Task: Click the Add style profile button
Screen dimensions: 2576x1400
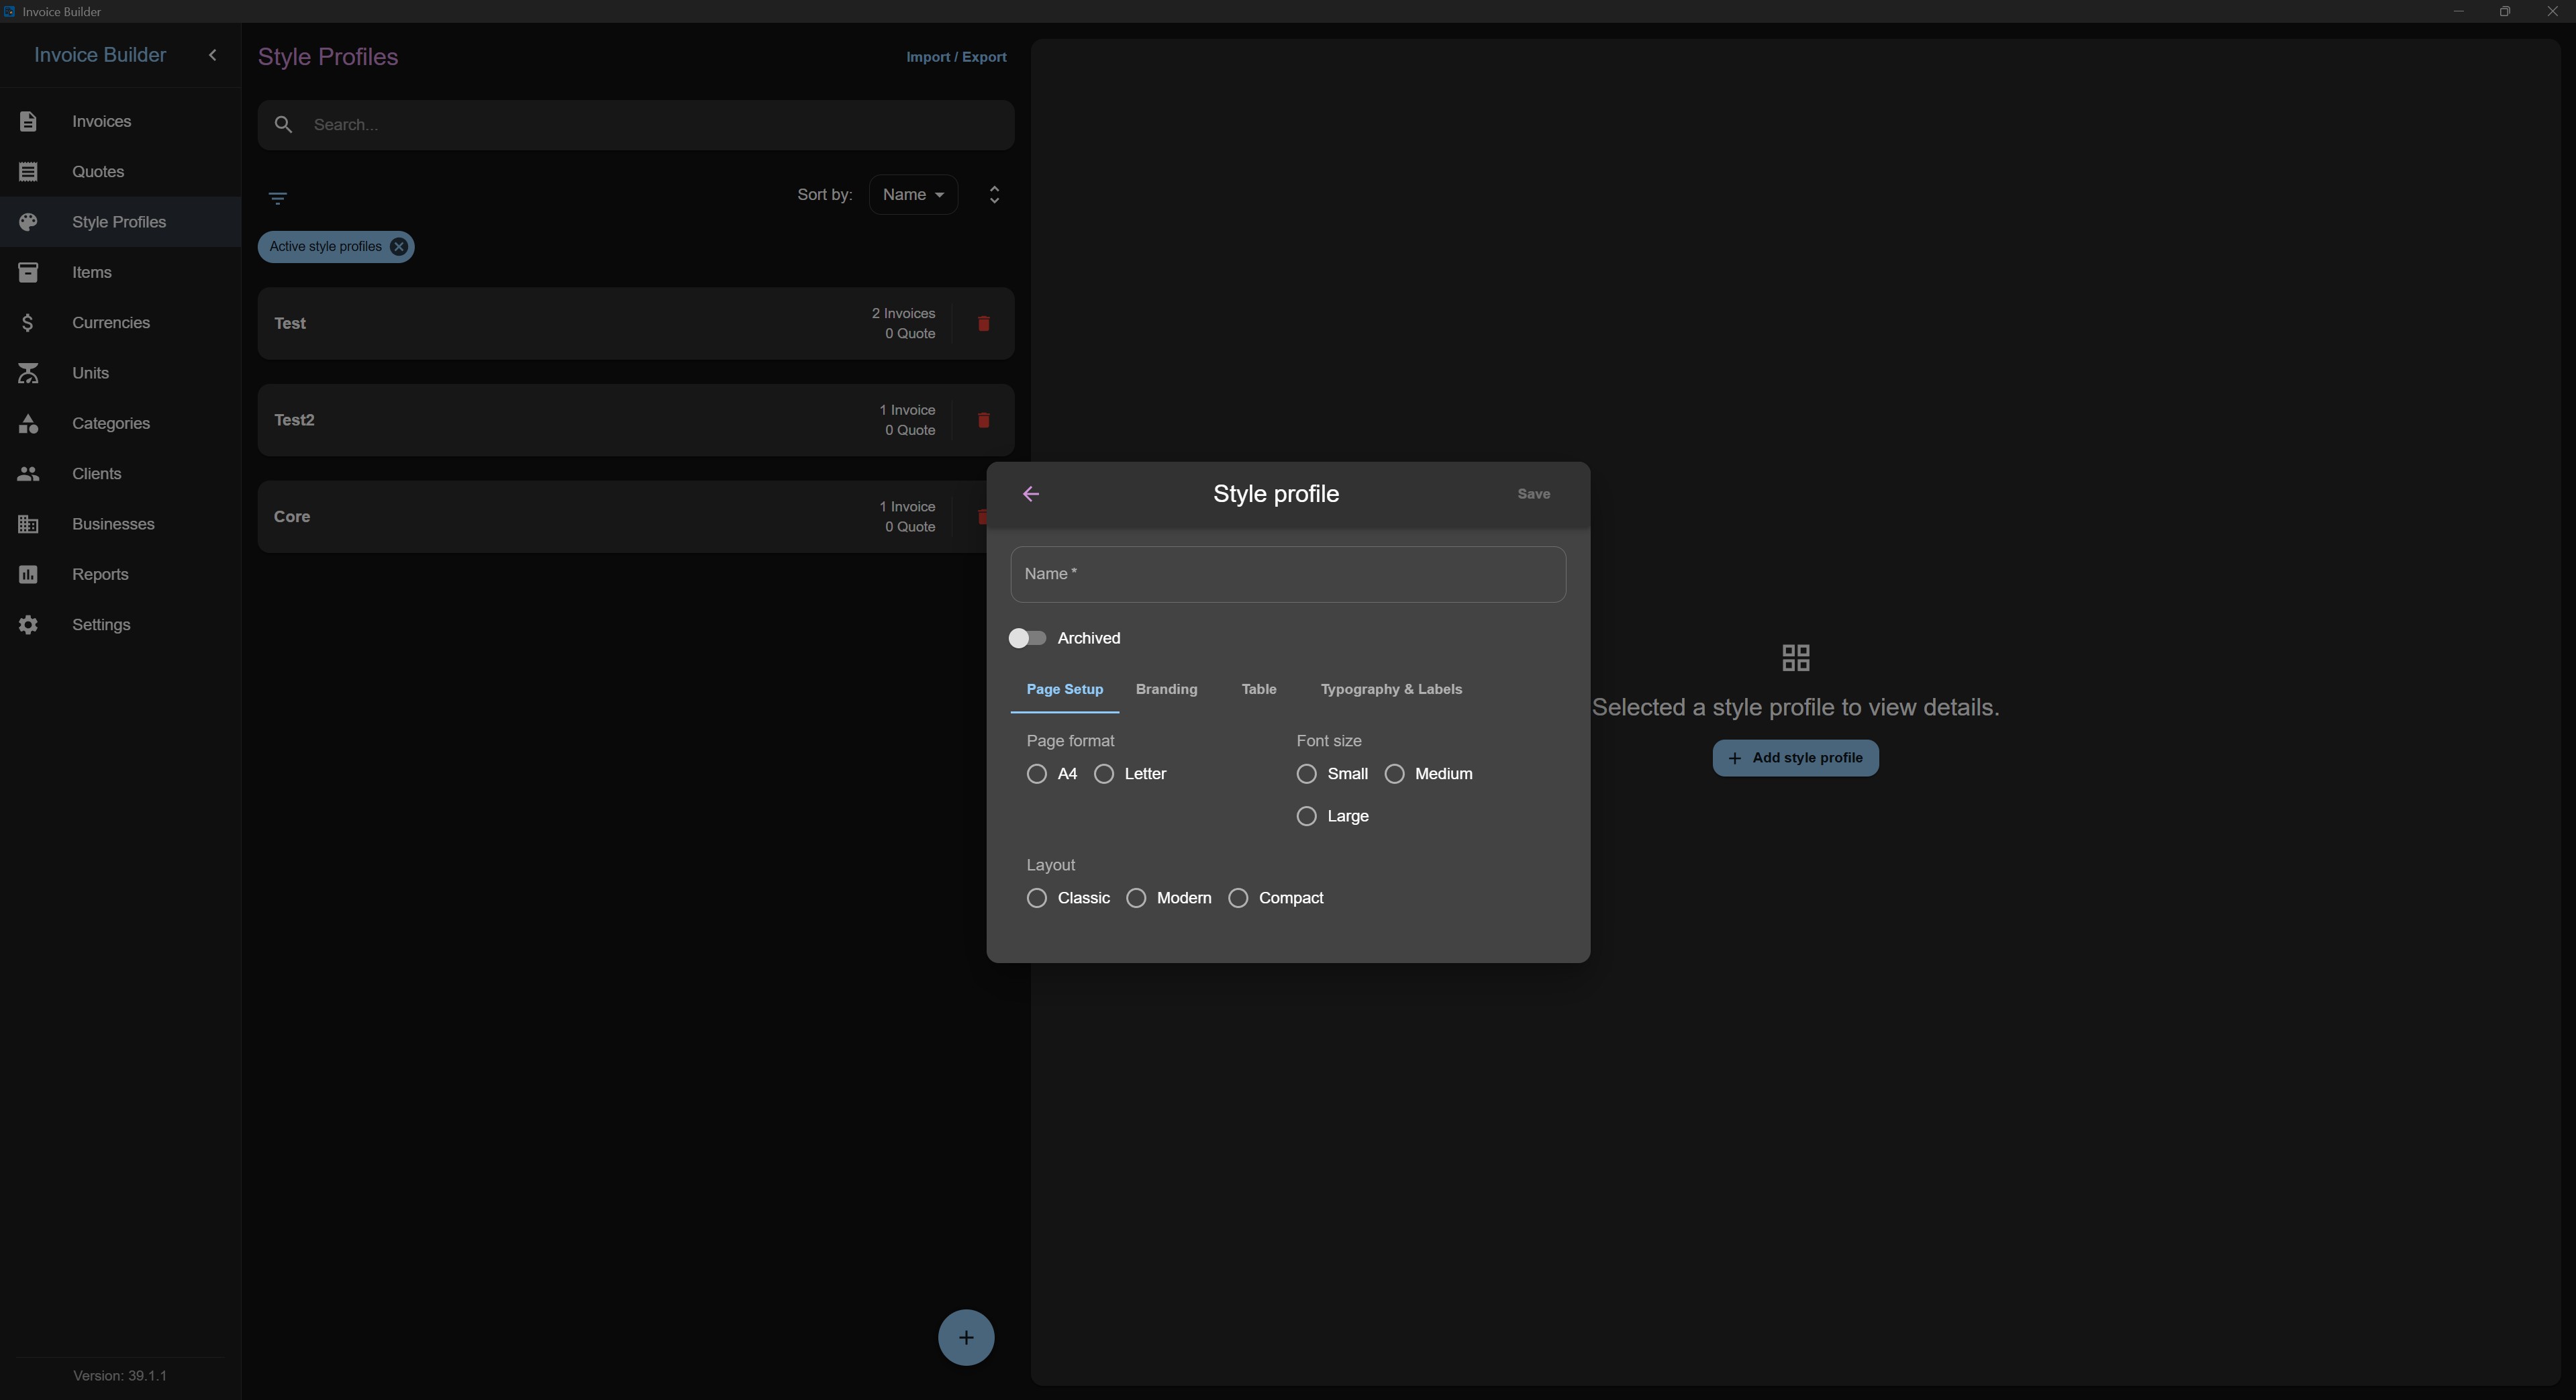Action: 1795,758
